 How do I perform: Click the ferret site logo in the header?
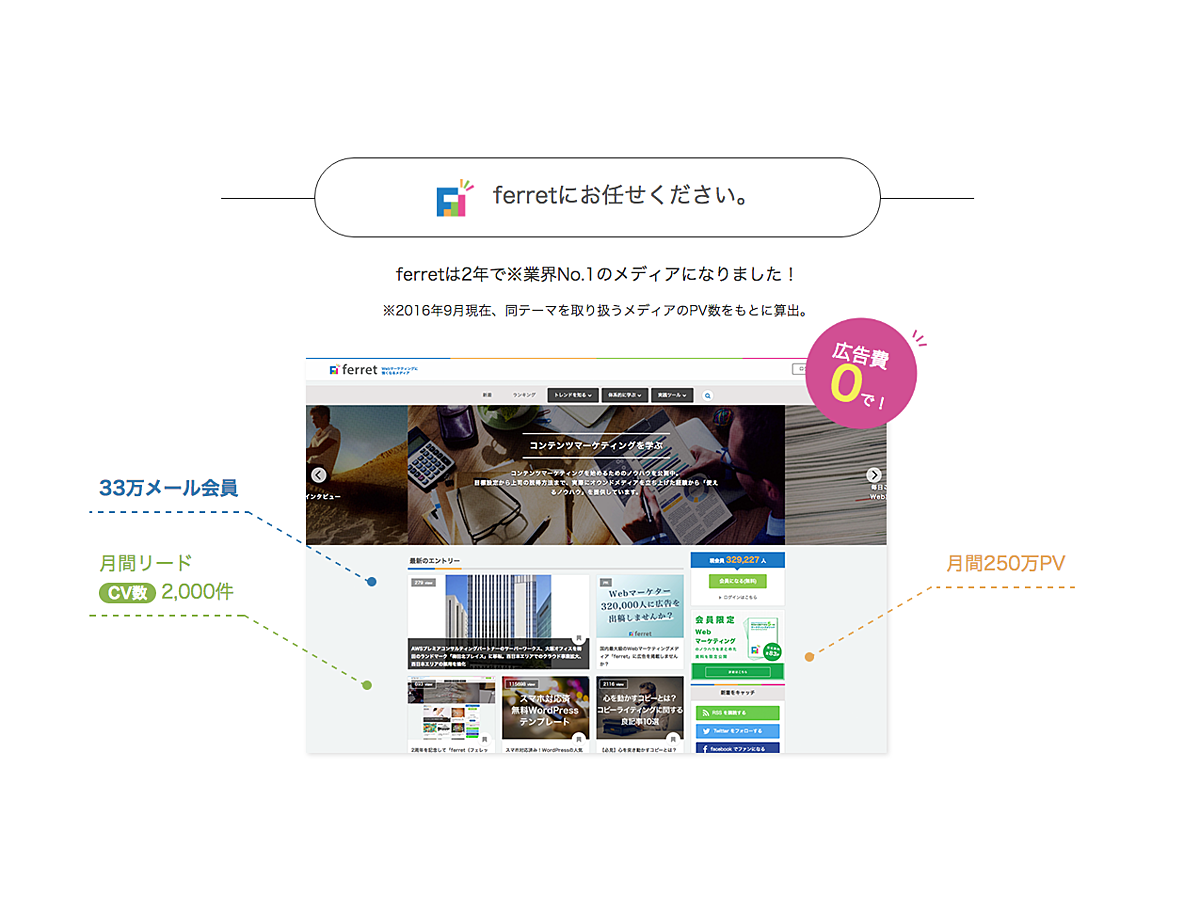tap(353, 369)
